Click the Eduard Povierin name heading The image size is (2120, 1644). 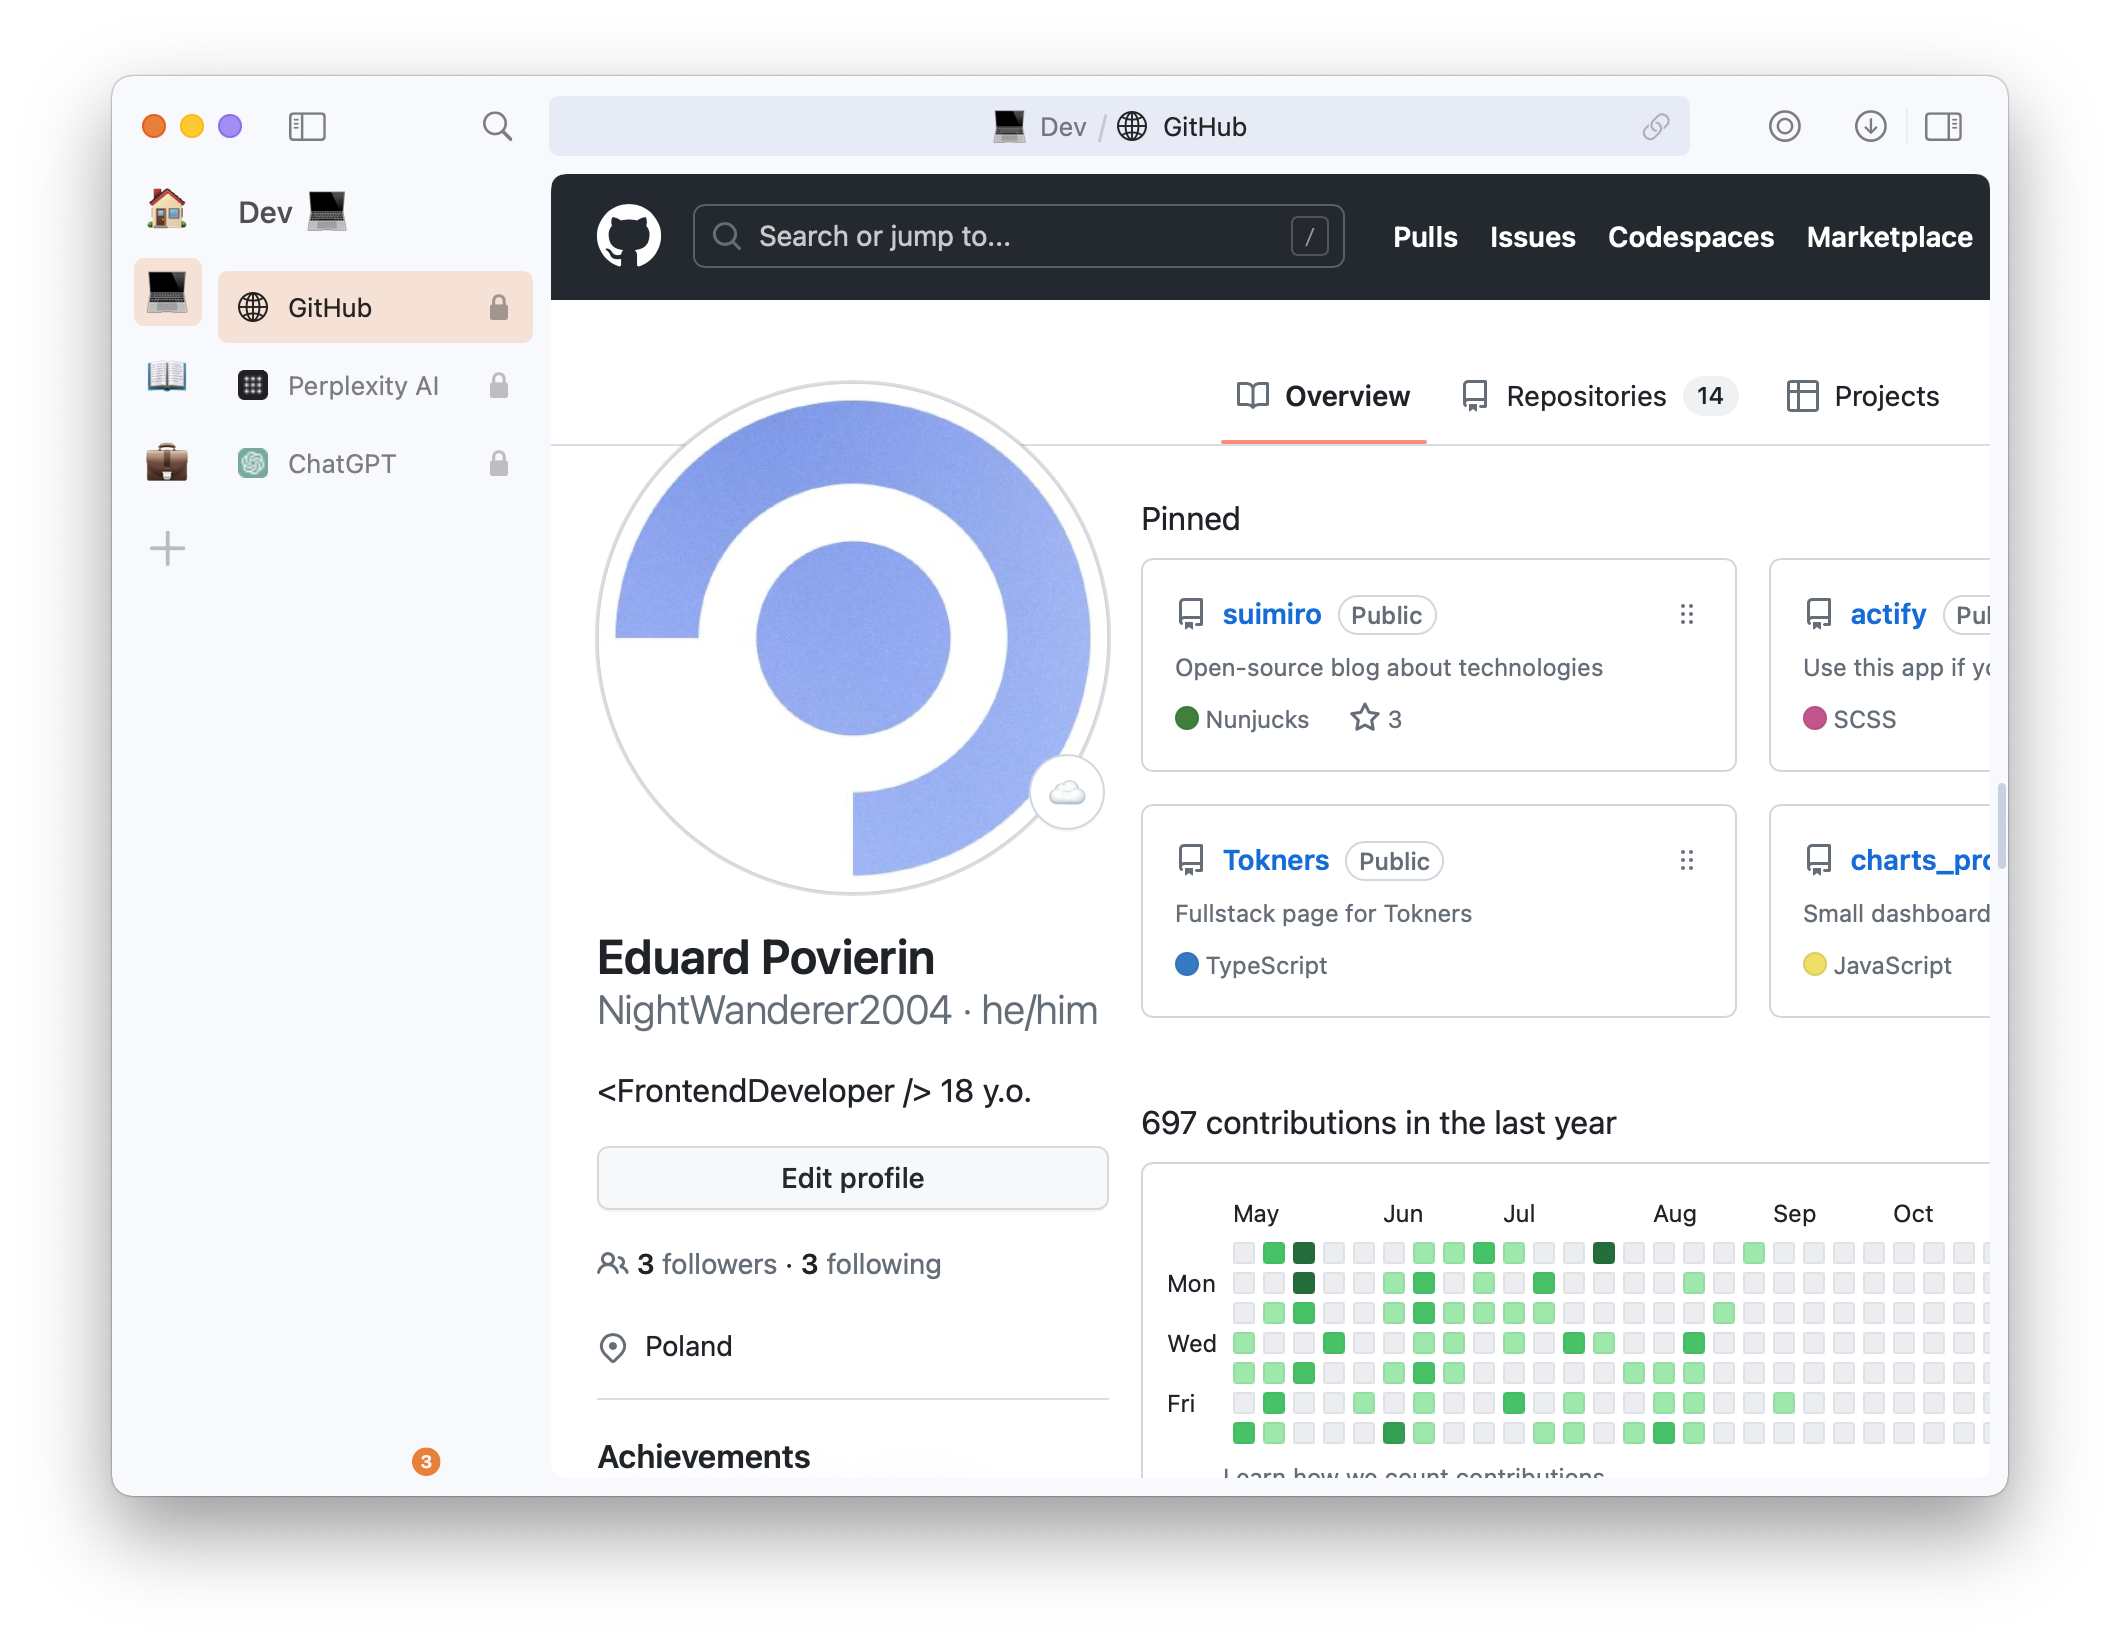point(766,958)
